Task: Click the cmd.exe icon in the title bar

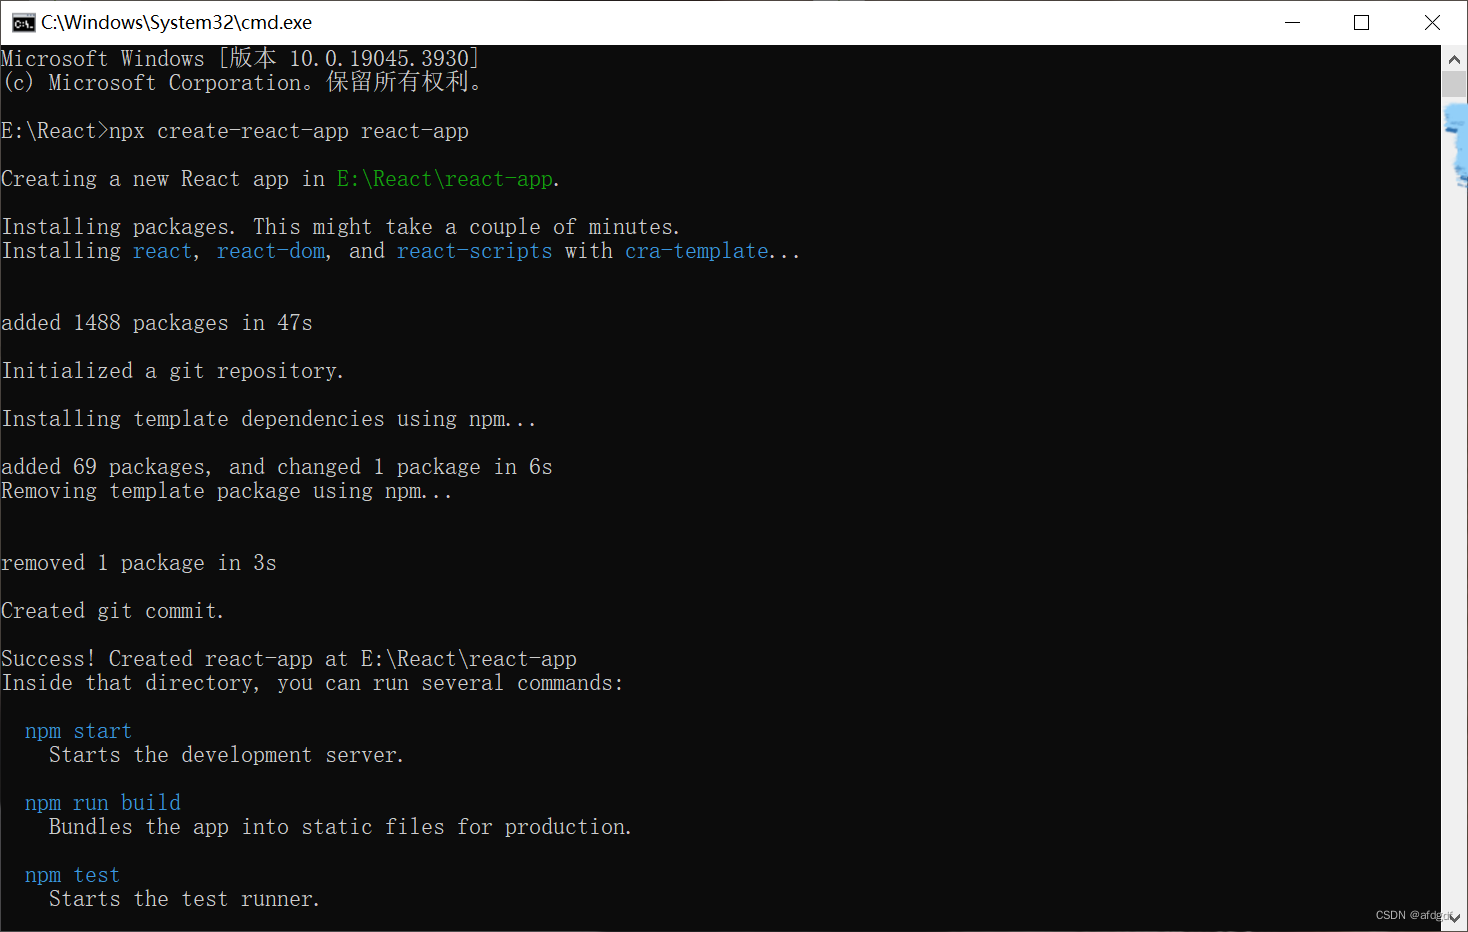Action: tap(22, 22)
